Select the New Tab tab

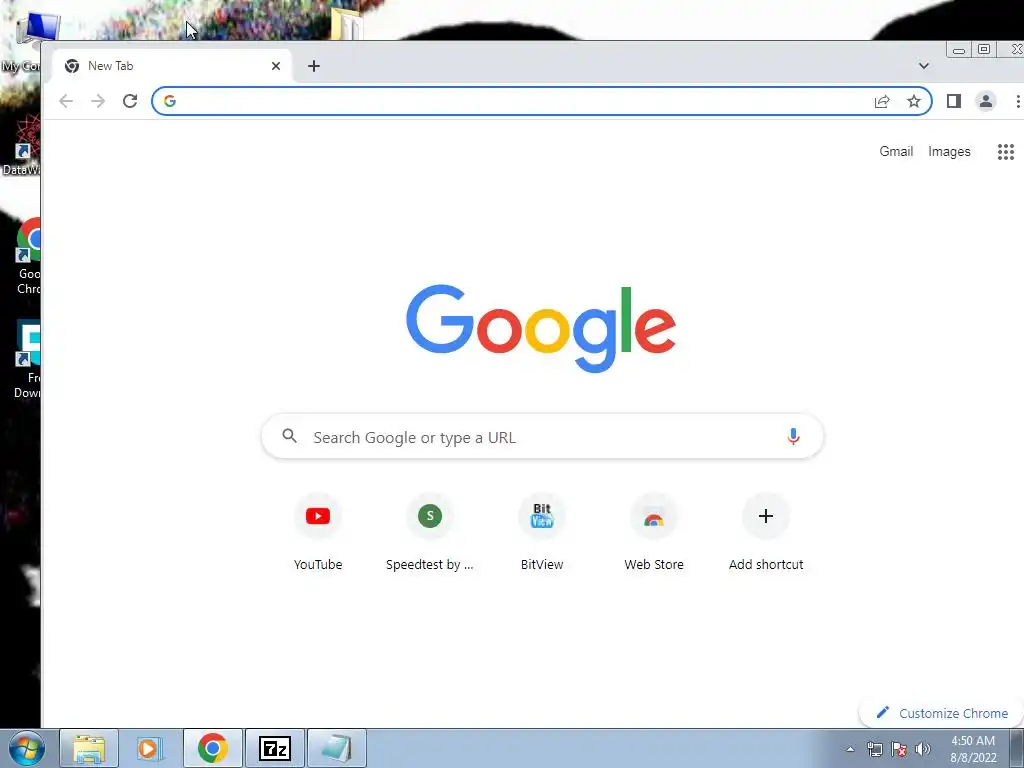tap(172, 66)
